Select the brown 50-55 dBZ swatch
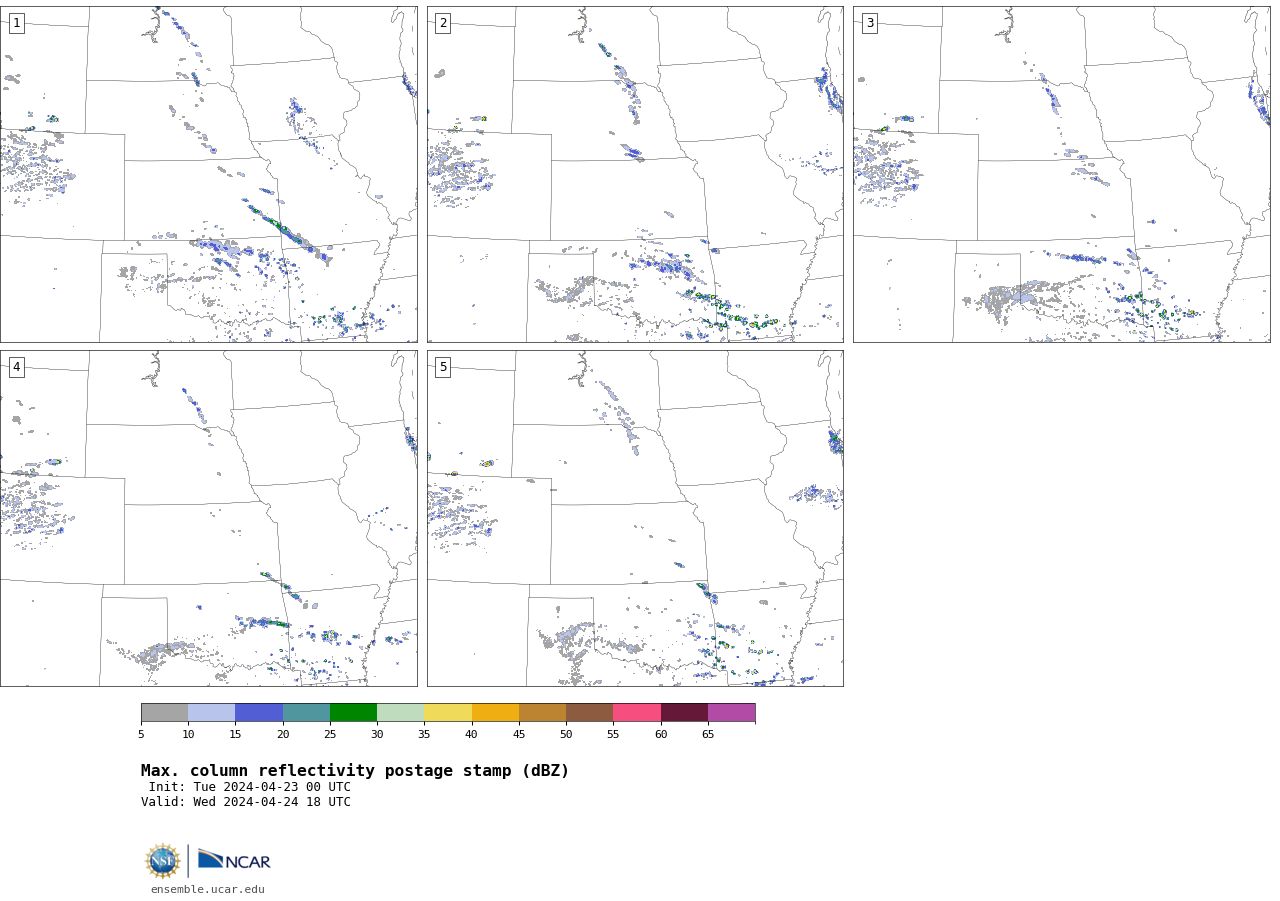Screen dimensions: 1280x901 (590, 712)
